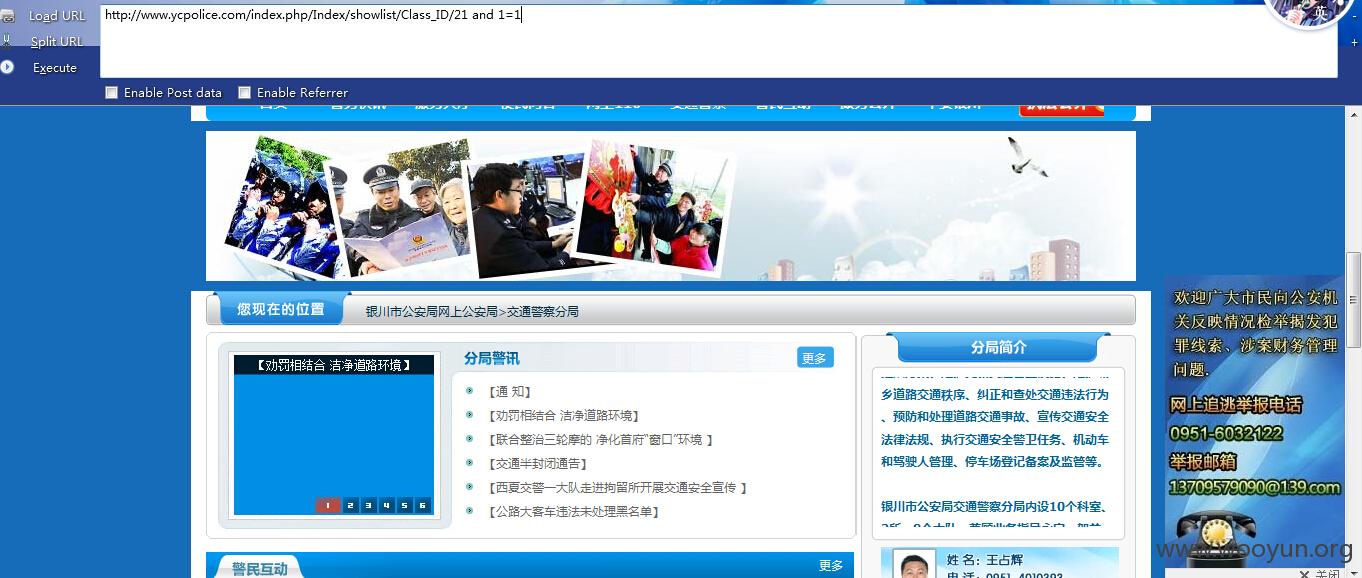Click bullet icon beside 【交通半封闭通告】
The width and height of the screenshot is (1362, 578).
(x=470, y=463)
